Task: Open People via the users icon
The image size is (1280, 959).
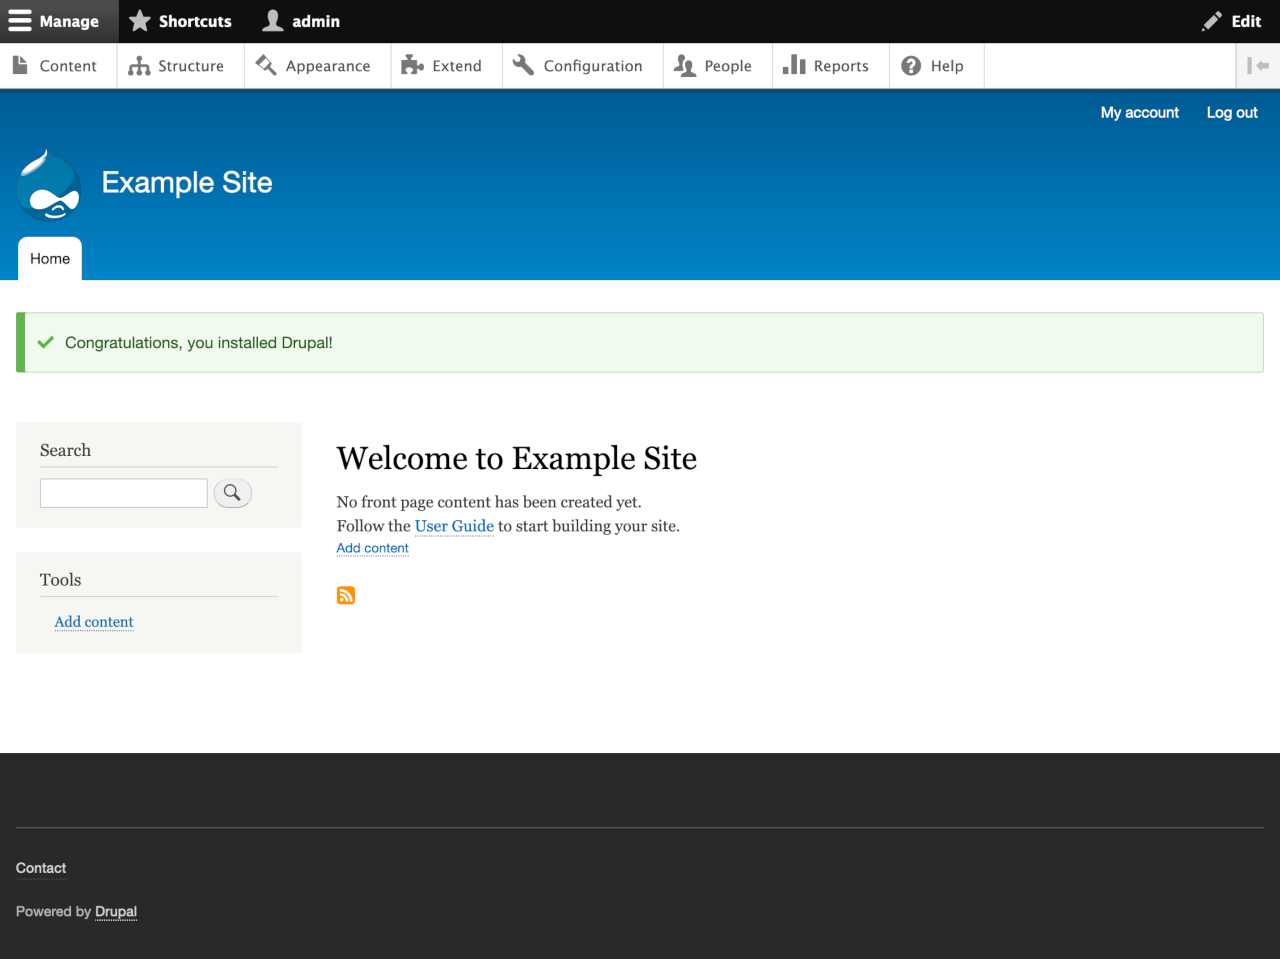Action: (x=685, y=65)
